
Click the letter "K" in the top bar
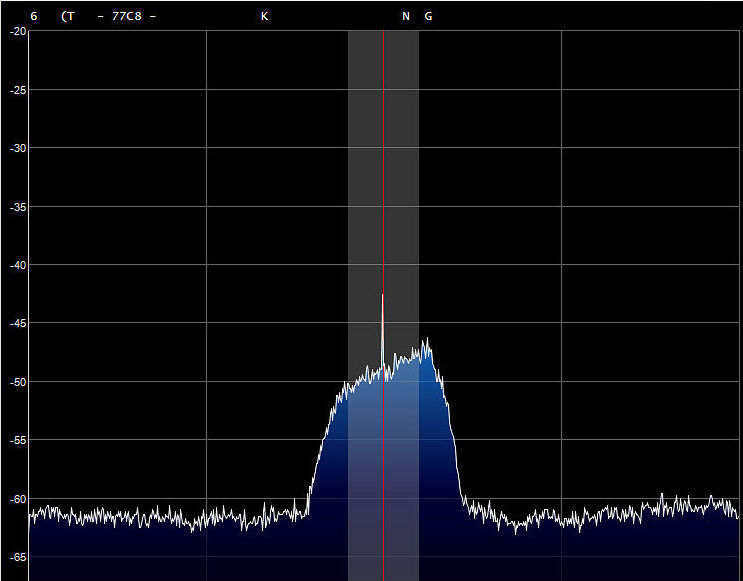(x=264, y=17)
